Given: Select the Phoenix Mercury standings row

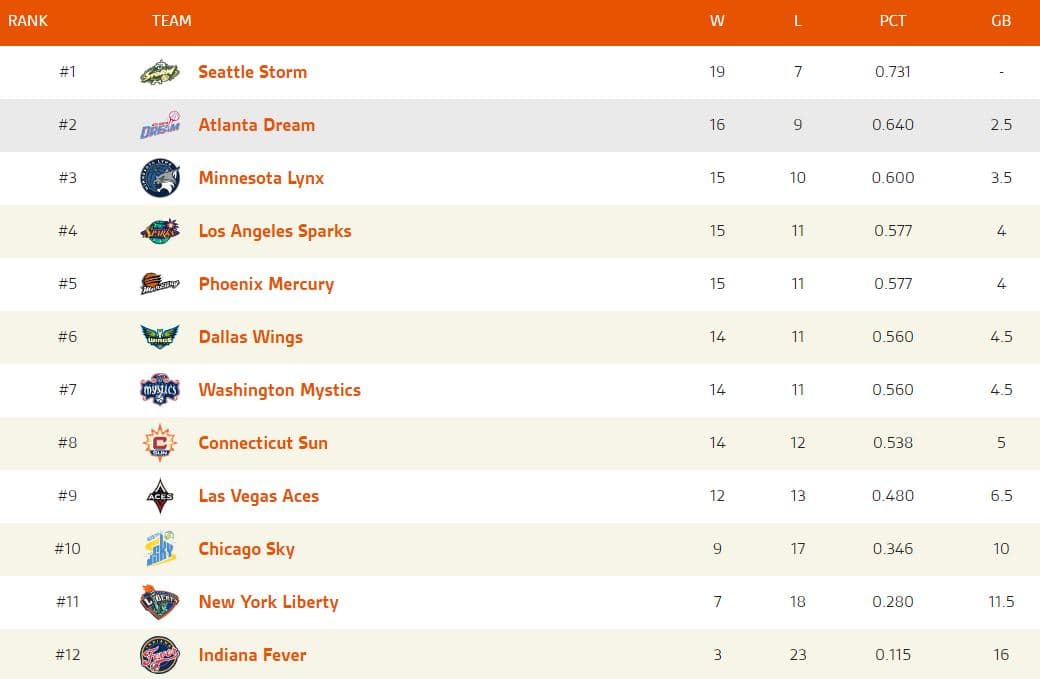Looking at the screenshot, I should click(x=520, y=284).
